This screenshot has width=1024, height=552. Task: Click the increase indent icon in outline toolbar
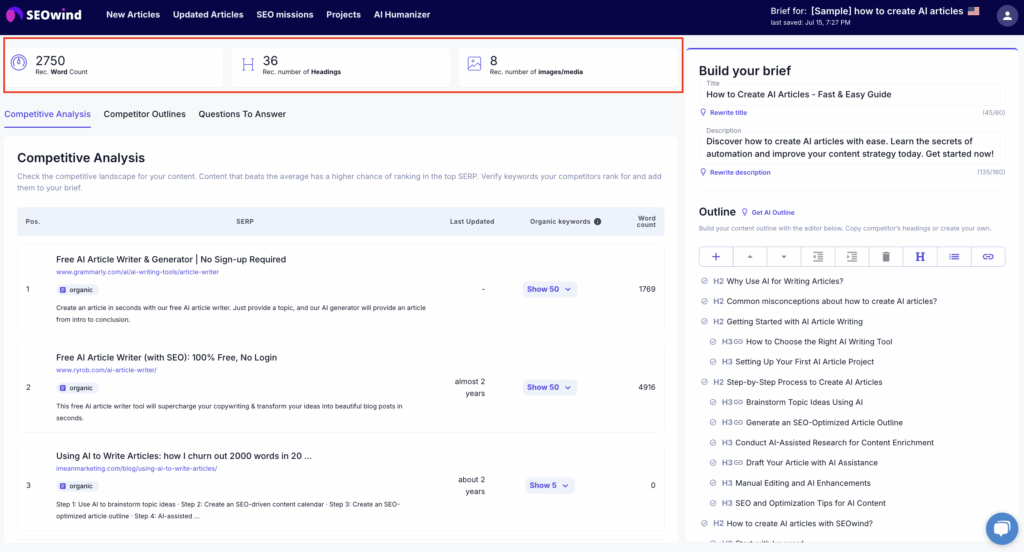(x=852, y=257)
